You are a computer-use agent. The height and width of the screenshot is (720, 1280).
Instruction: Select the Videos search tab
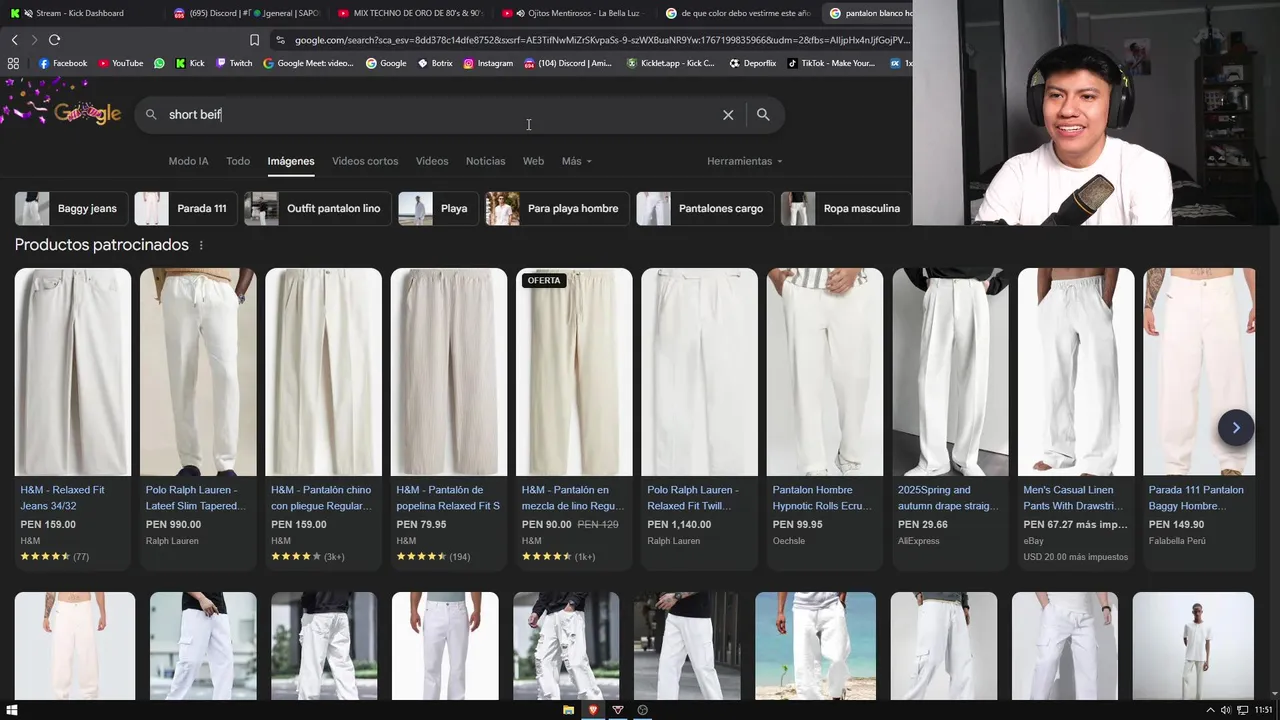(432, 161)
